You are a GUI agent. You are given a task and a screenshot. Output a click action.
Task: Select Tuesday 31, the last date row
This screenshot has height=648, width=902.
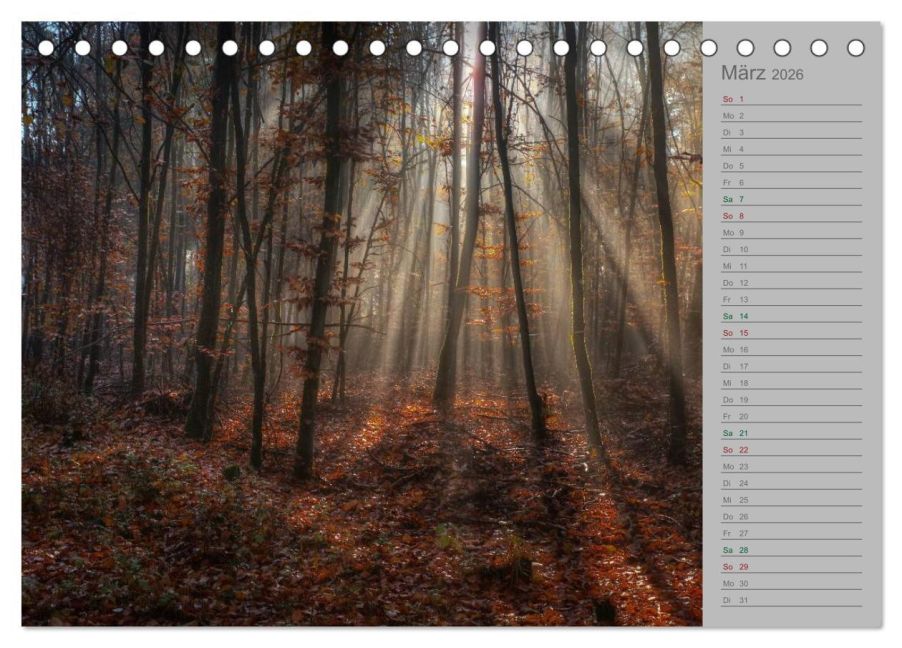click(x=792, y=600)
